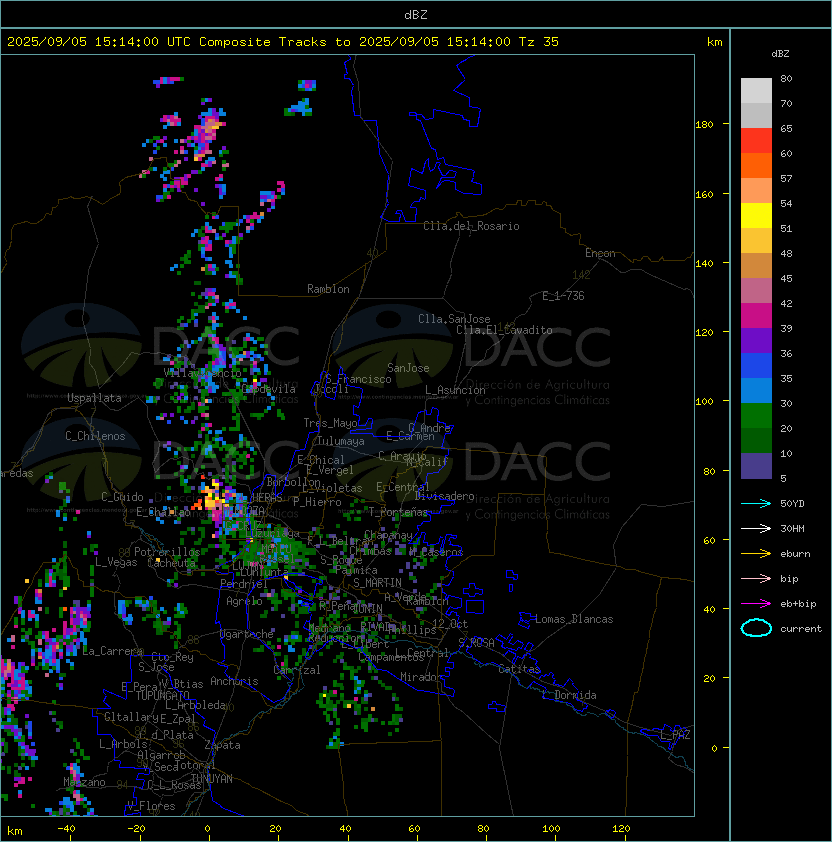Click the cyan 'current' ellipse symbol

coord(756,628)
